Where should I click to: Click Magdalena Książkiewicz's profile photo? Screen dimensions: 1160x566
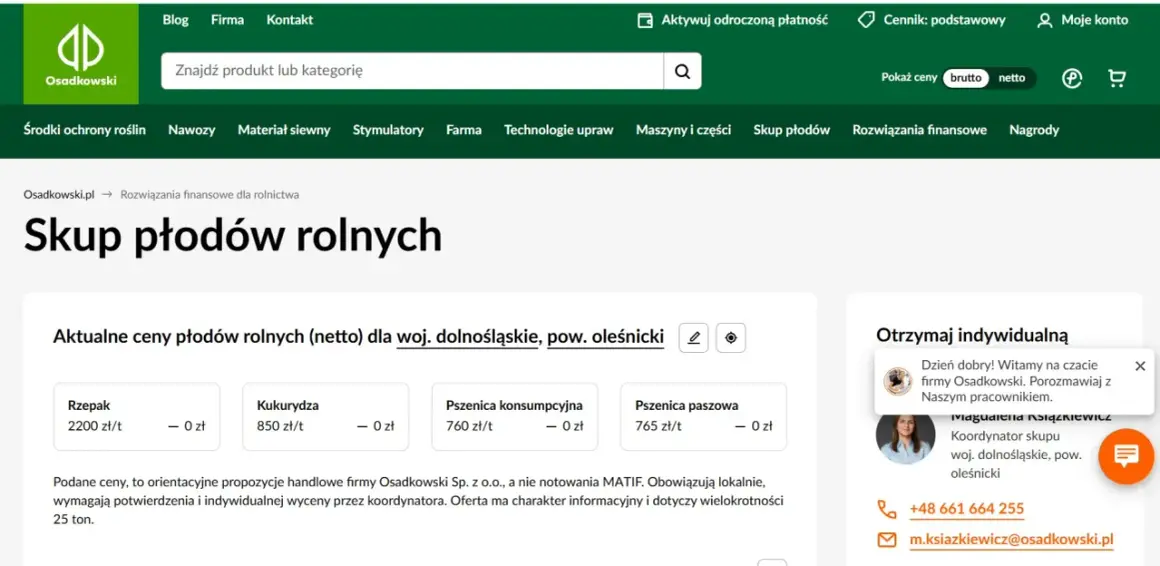point(906,435)
